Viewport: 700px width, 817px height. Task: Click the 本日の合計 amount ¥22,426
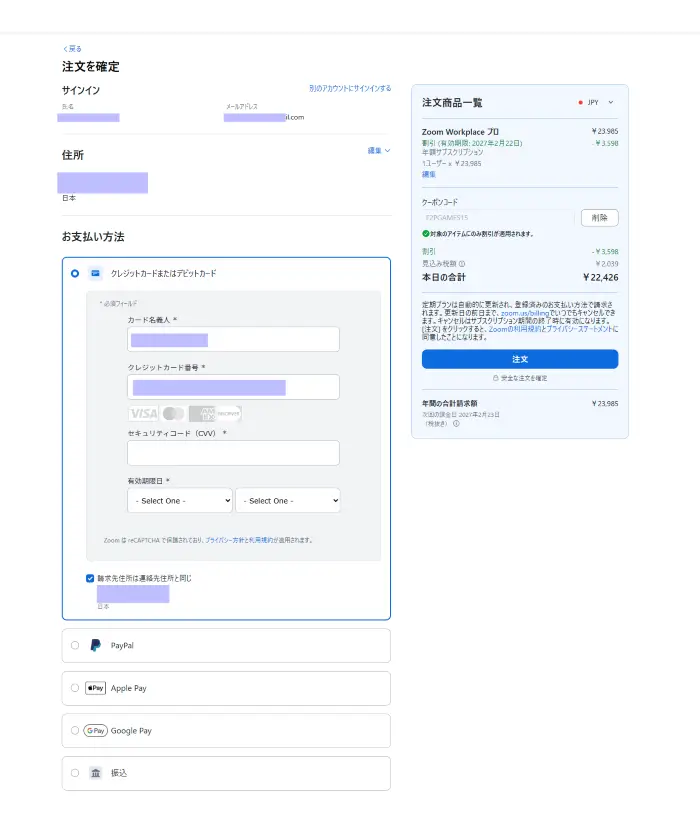[x=600, y=278]
